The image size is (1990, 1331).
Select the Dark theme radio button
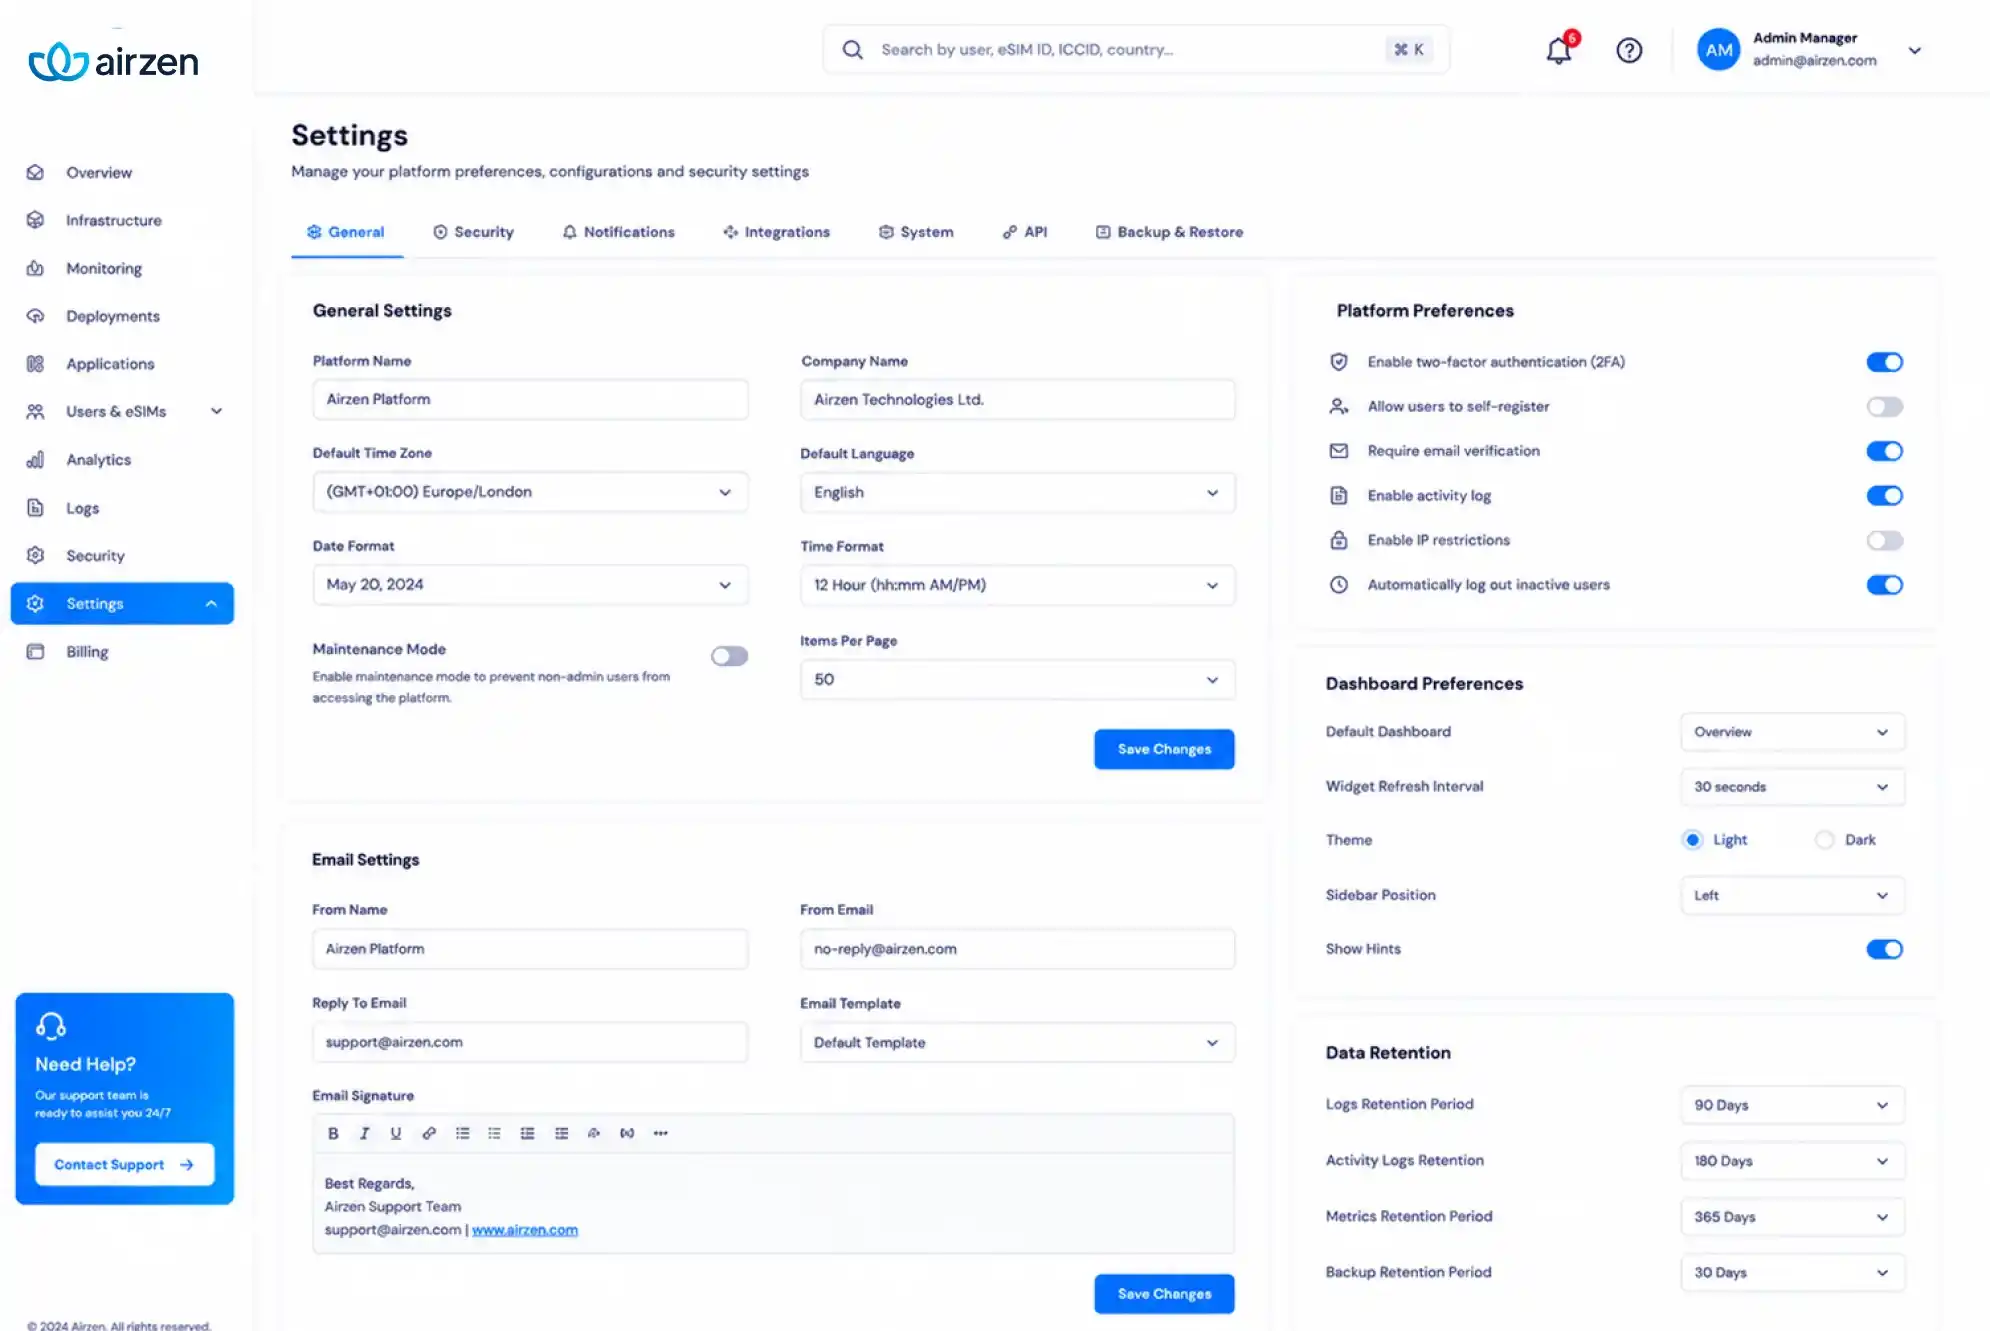1825,840
